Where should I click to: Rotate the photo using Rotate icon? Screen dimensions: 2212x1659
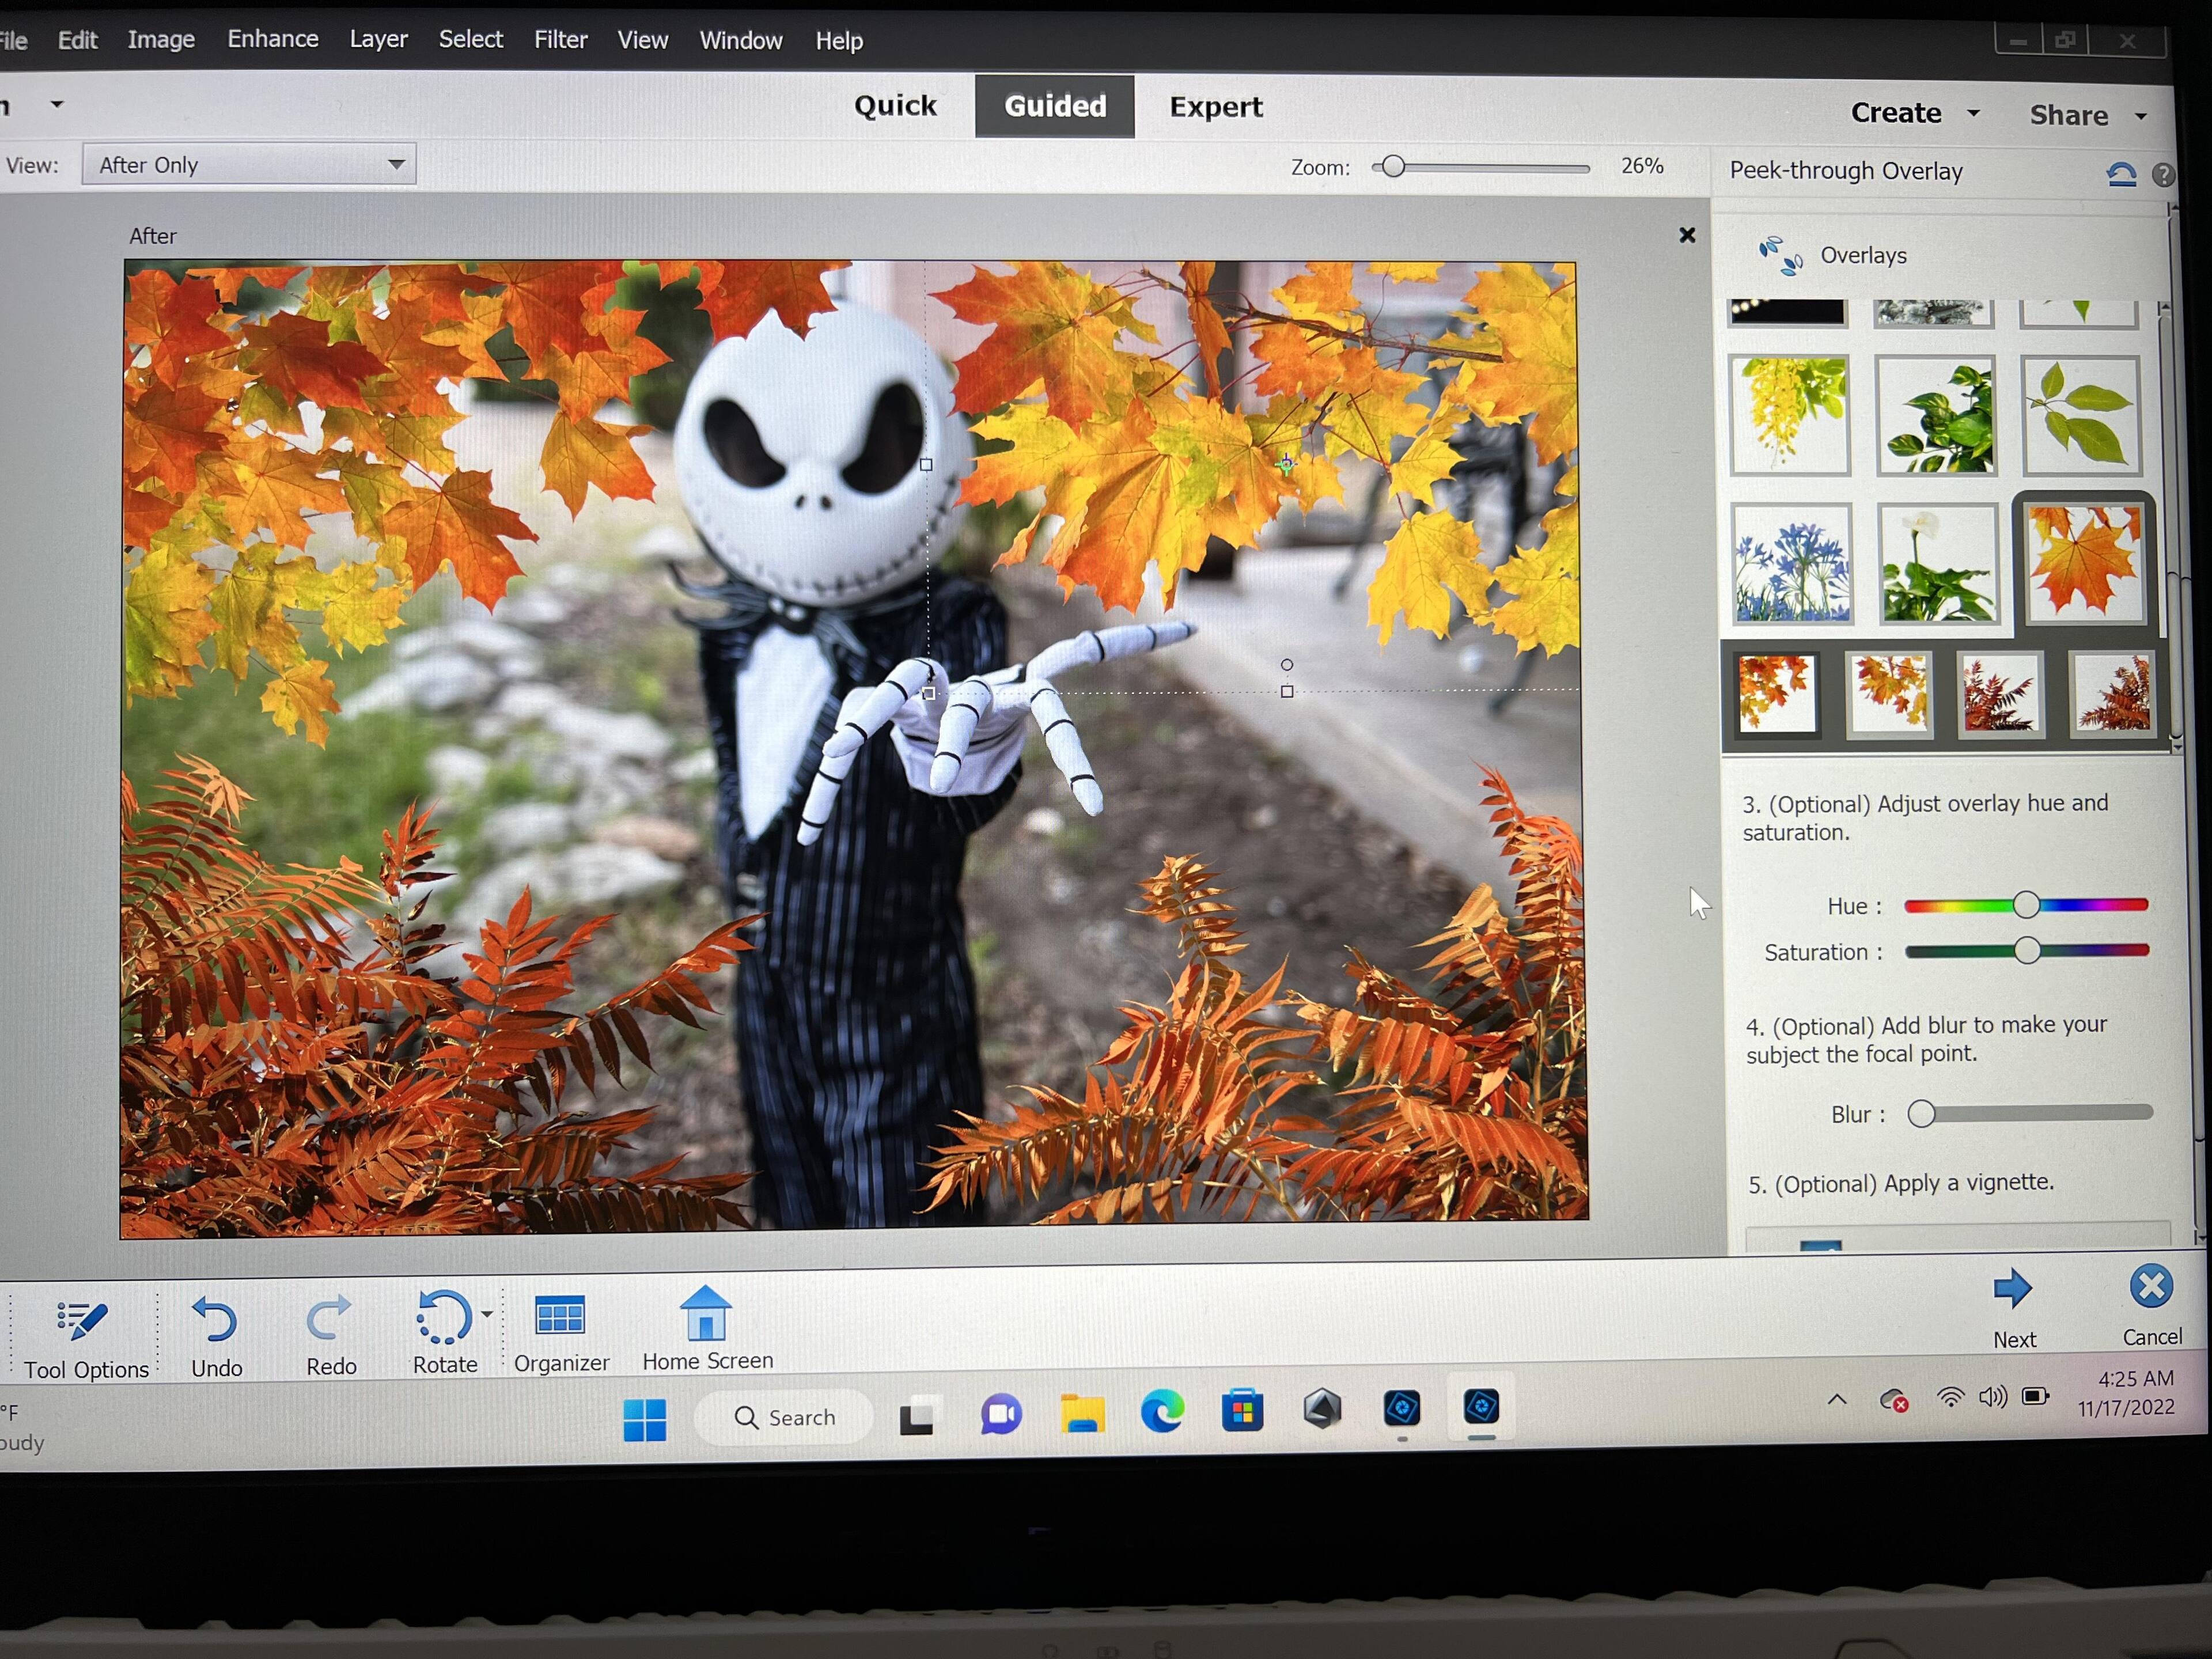point(442,1318)
